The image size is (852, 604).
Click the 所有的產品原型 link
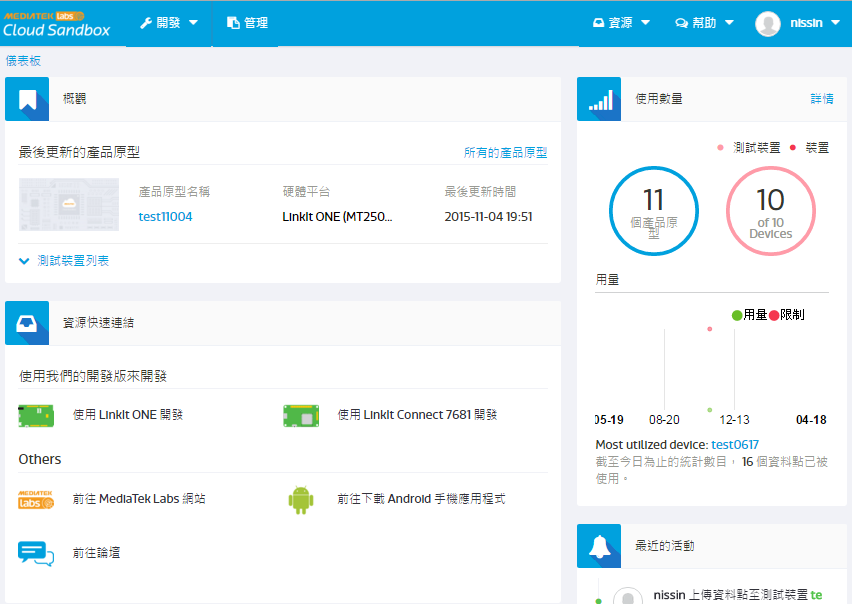pyautogui.click(x=505, y=153)
